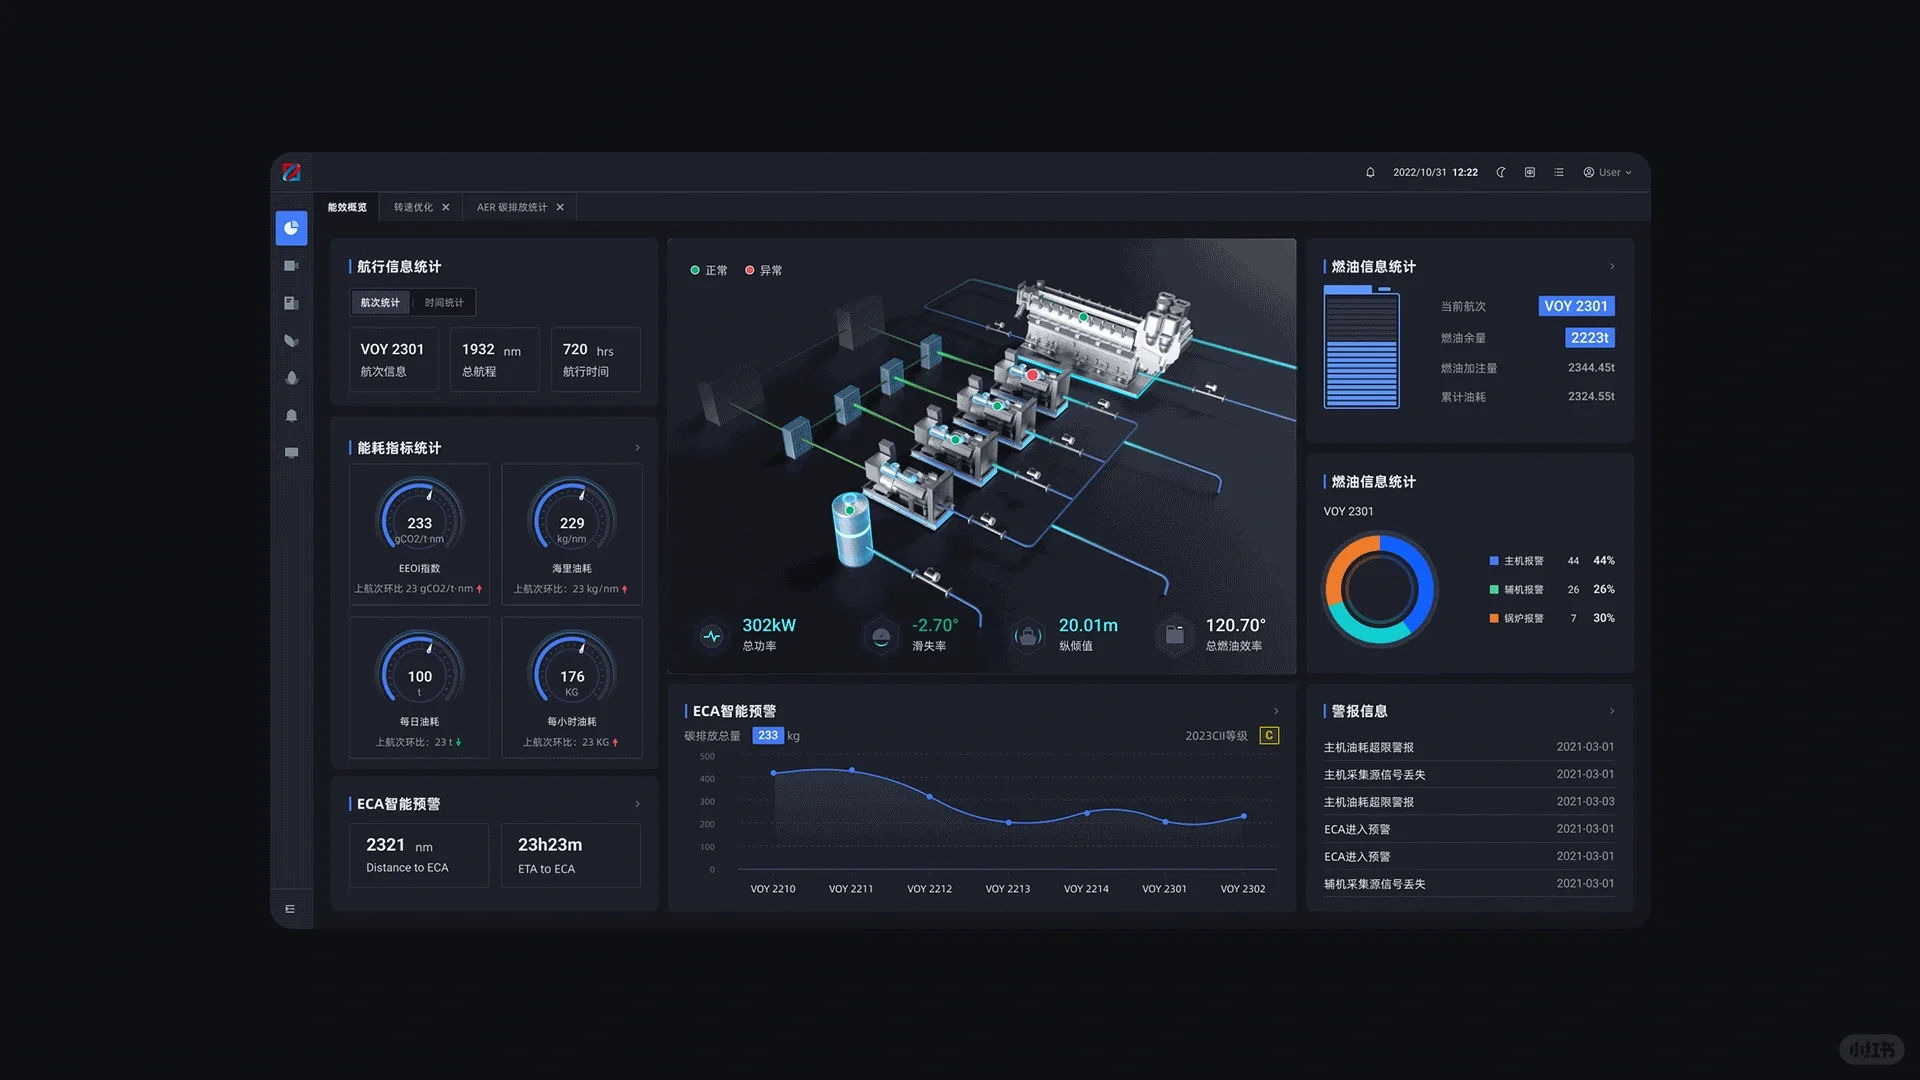Click the monitor screen sidebar icon
Viewport: 1920px width, 1080px height.
pyautogui.click(x=291, y=453)
